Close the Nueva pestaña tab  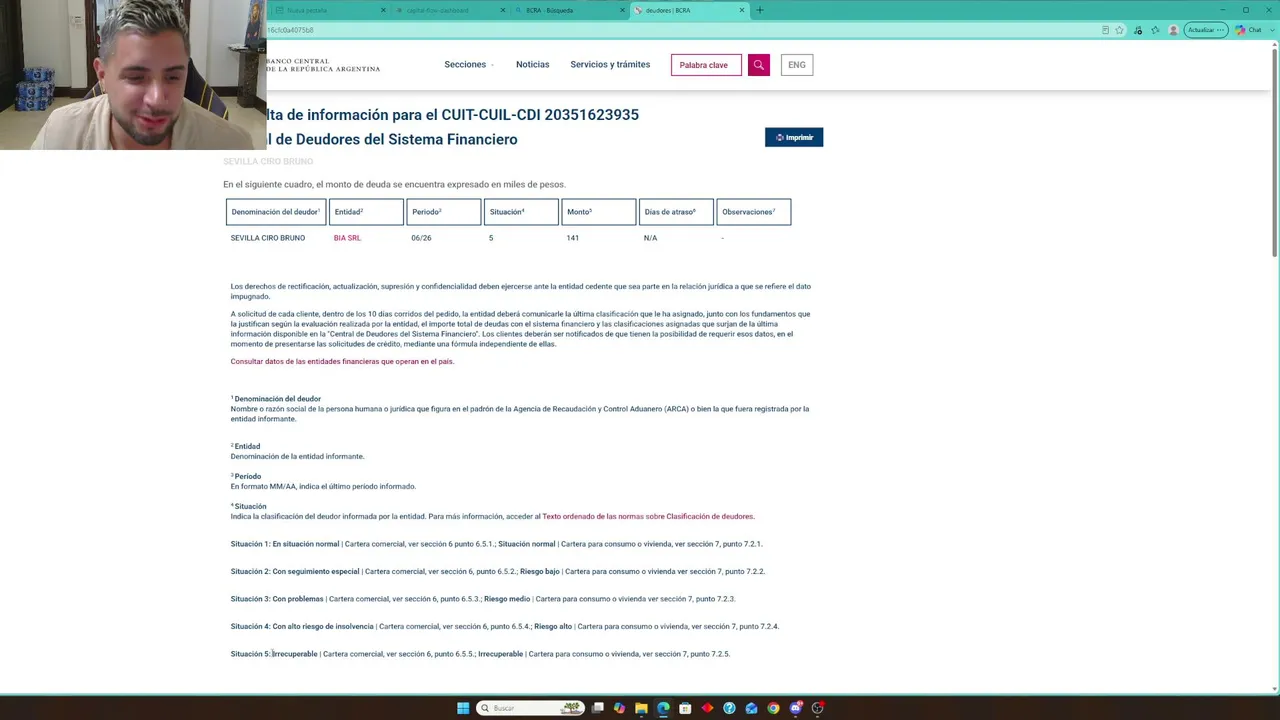pos(383,10)
